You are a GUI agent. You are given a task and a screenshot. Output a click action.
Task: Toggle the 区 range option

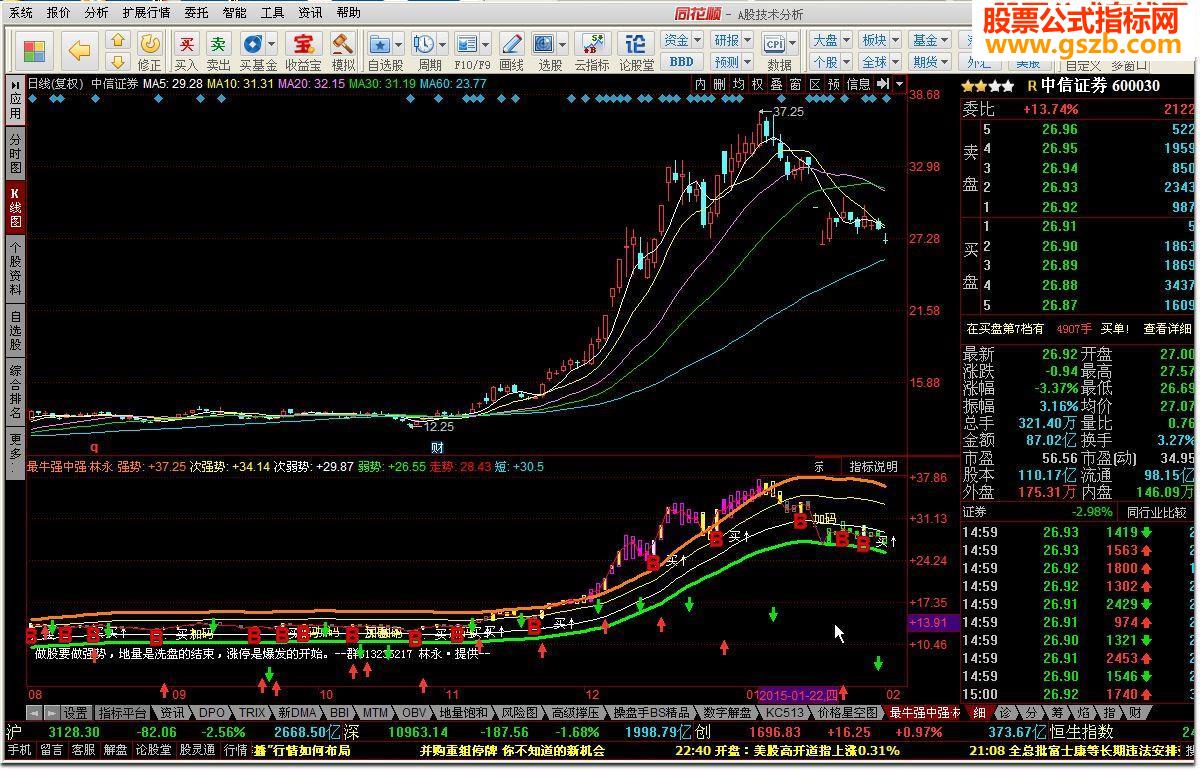point(815,84)
